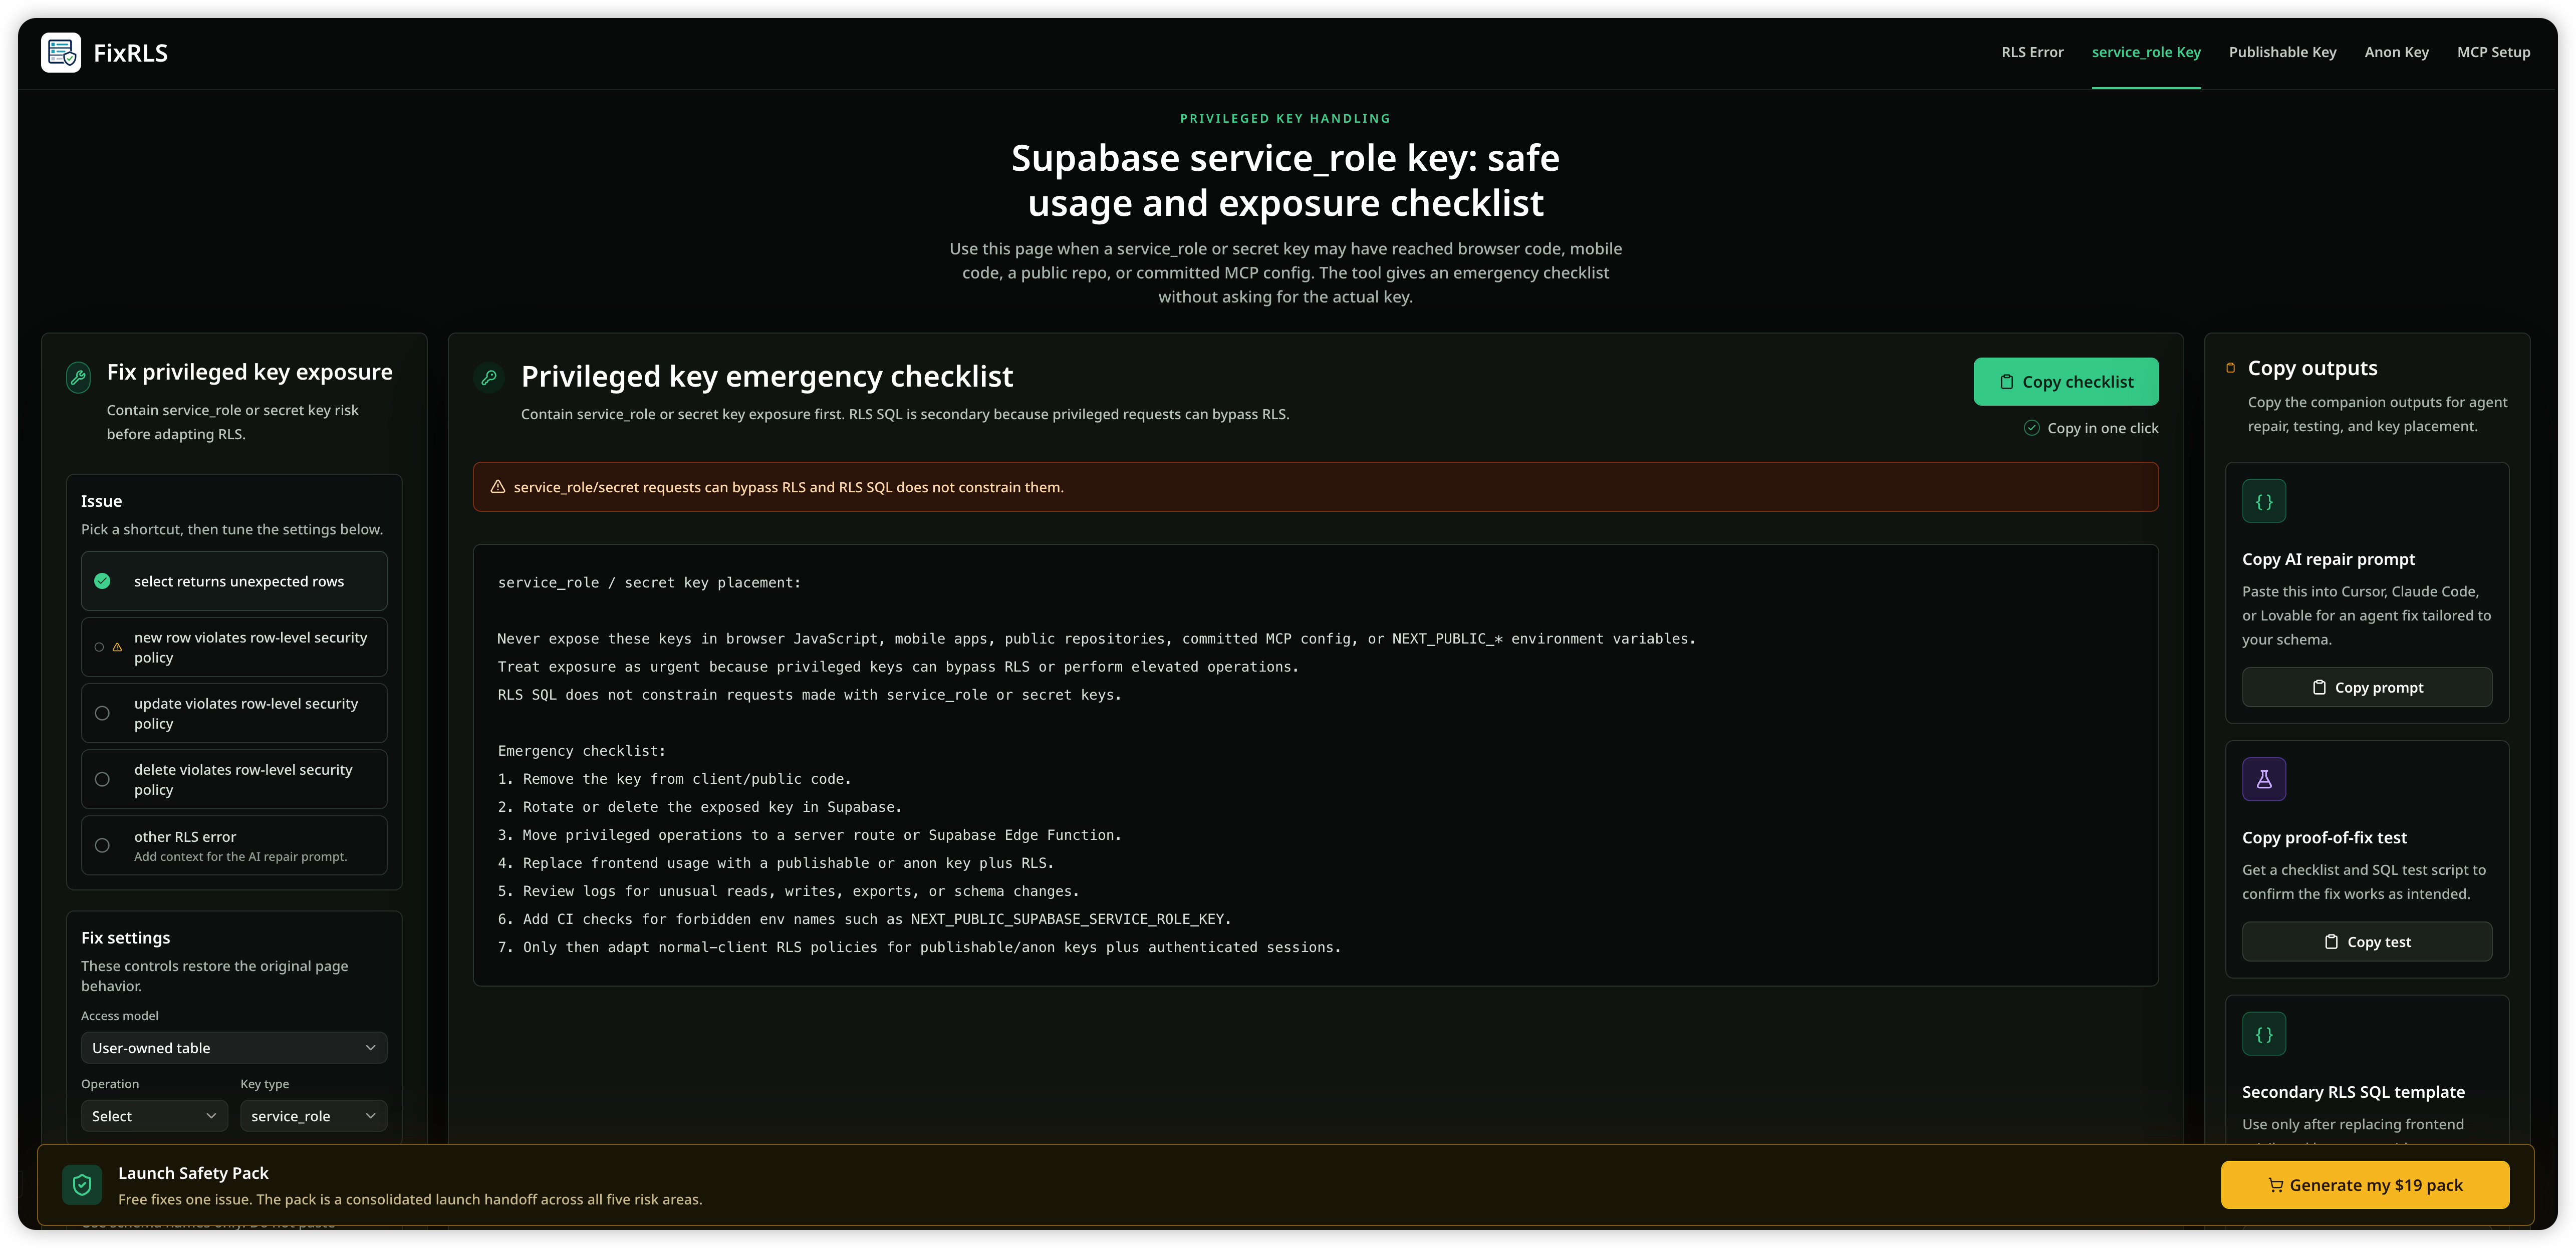Click the key icon beside Fix privileged key exposure
The width and height of the screenshot is (2576, 1248).
click(x=79, y=377)
